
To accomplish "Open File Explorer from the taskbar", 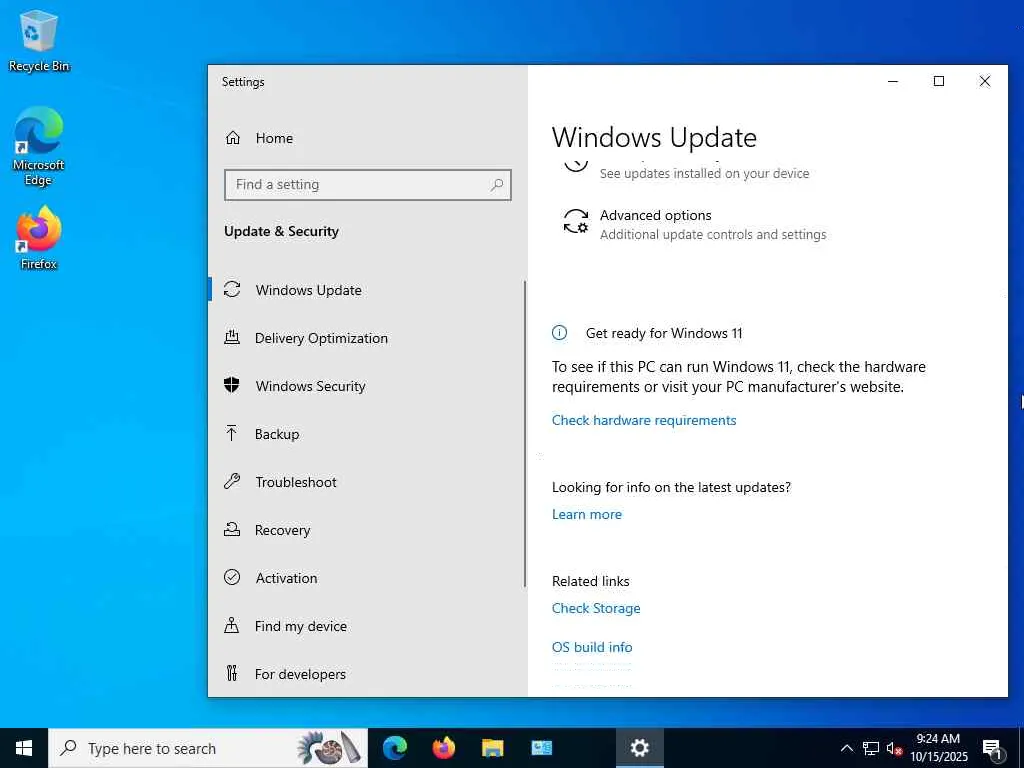I will tap(492, 748).
